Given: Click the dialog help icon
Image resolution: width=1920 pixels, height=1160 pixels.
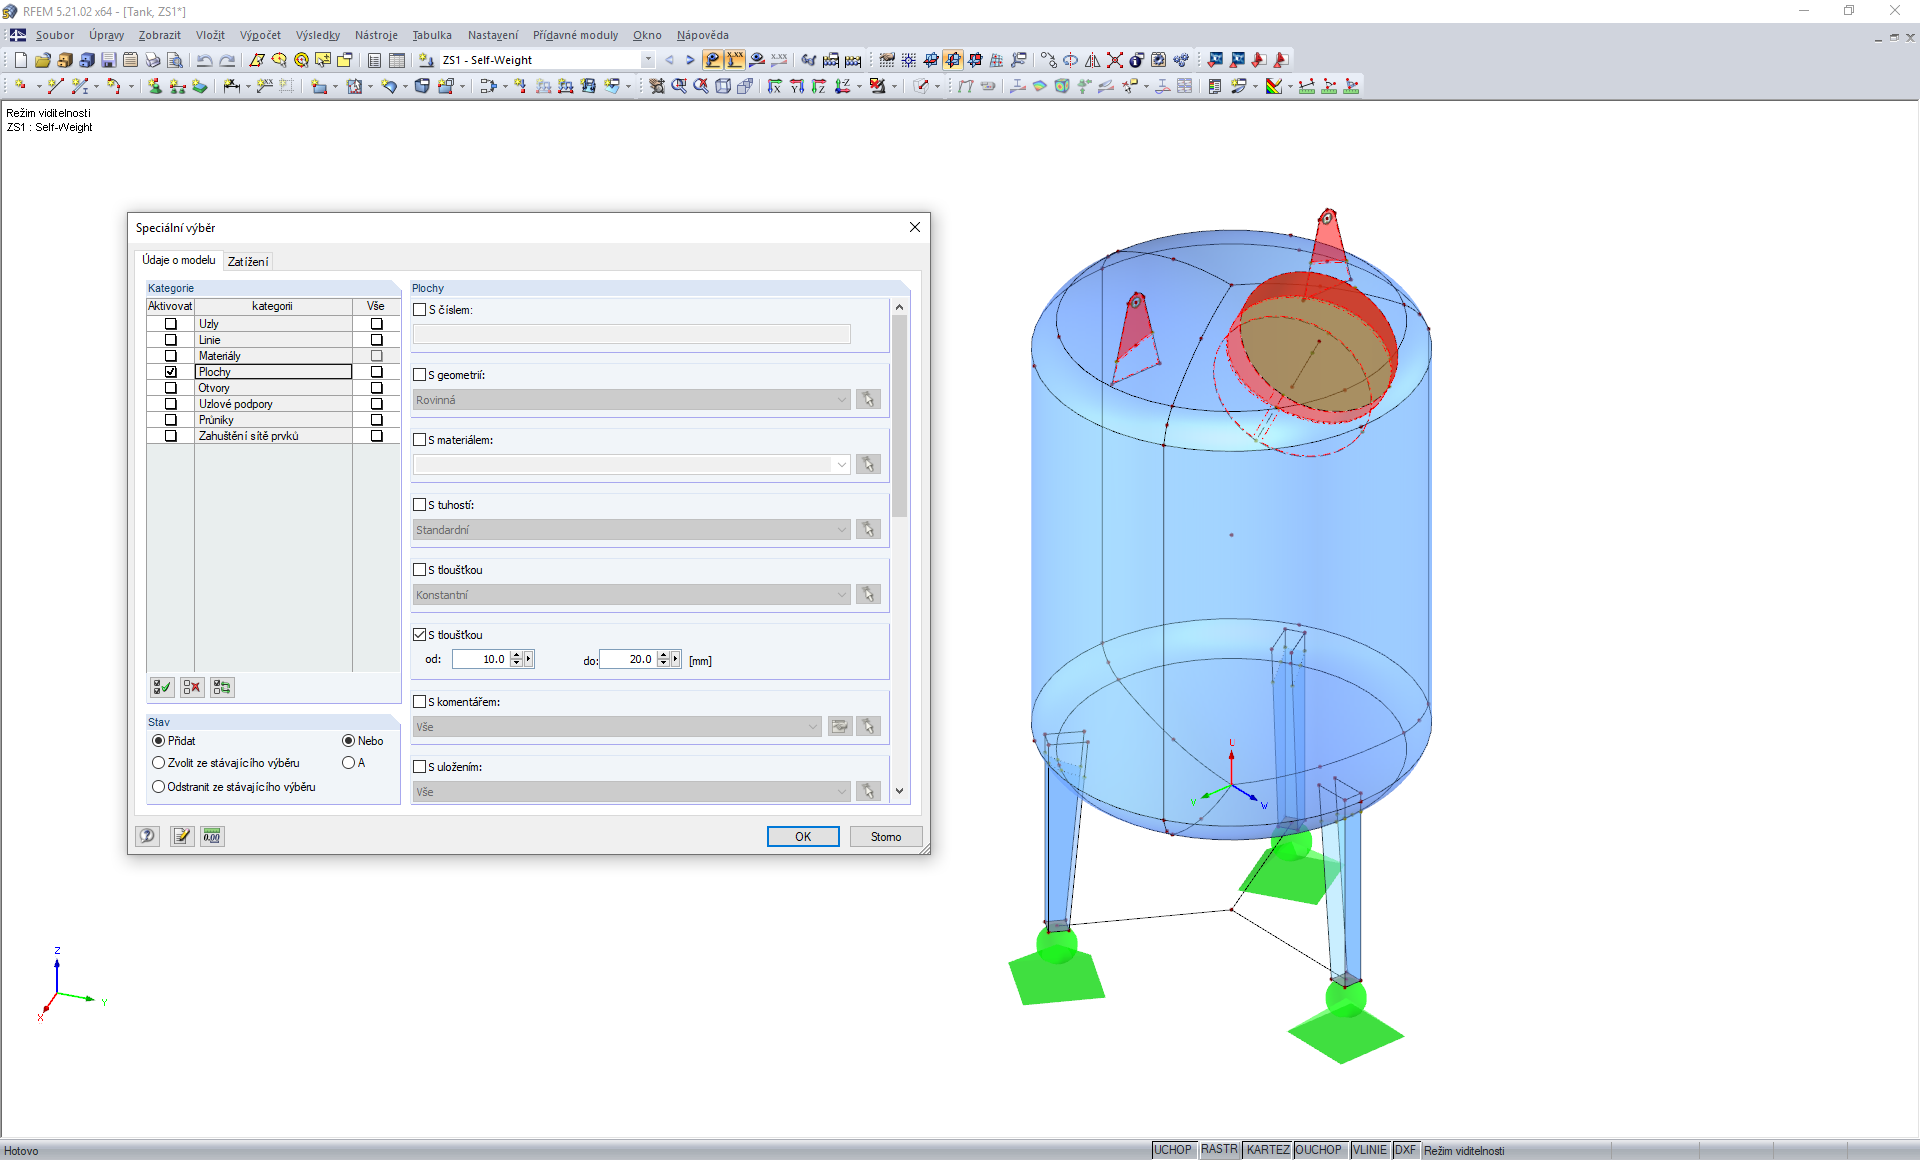Looking at the screenshot, I should (x=147, y=836).
